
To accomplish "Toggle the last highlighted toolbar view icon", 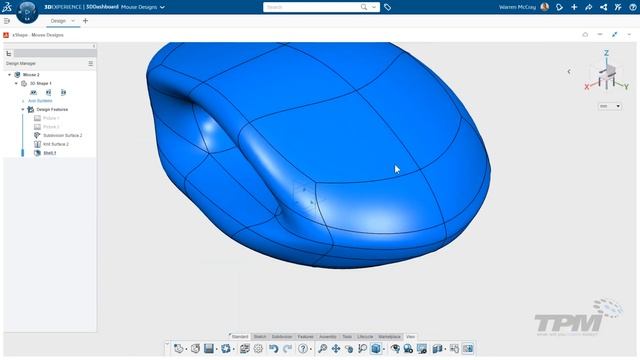I will pyautogui.click(x=468, y=349).
